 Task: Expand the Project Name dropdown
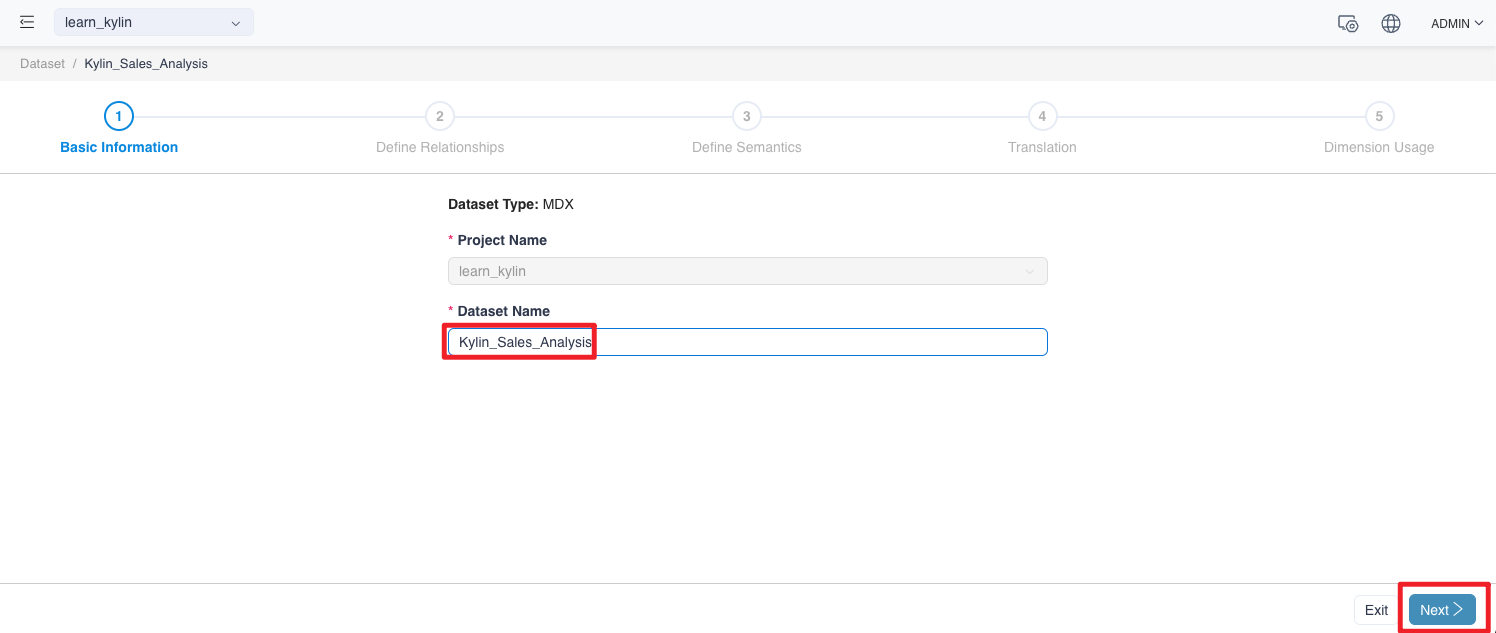pyautogui.click(x=747, y=271)
